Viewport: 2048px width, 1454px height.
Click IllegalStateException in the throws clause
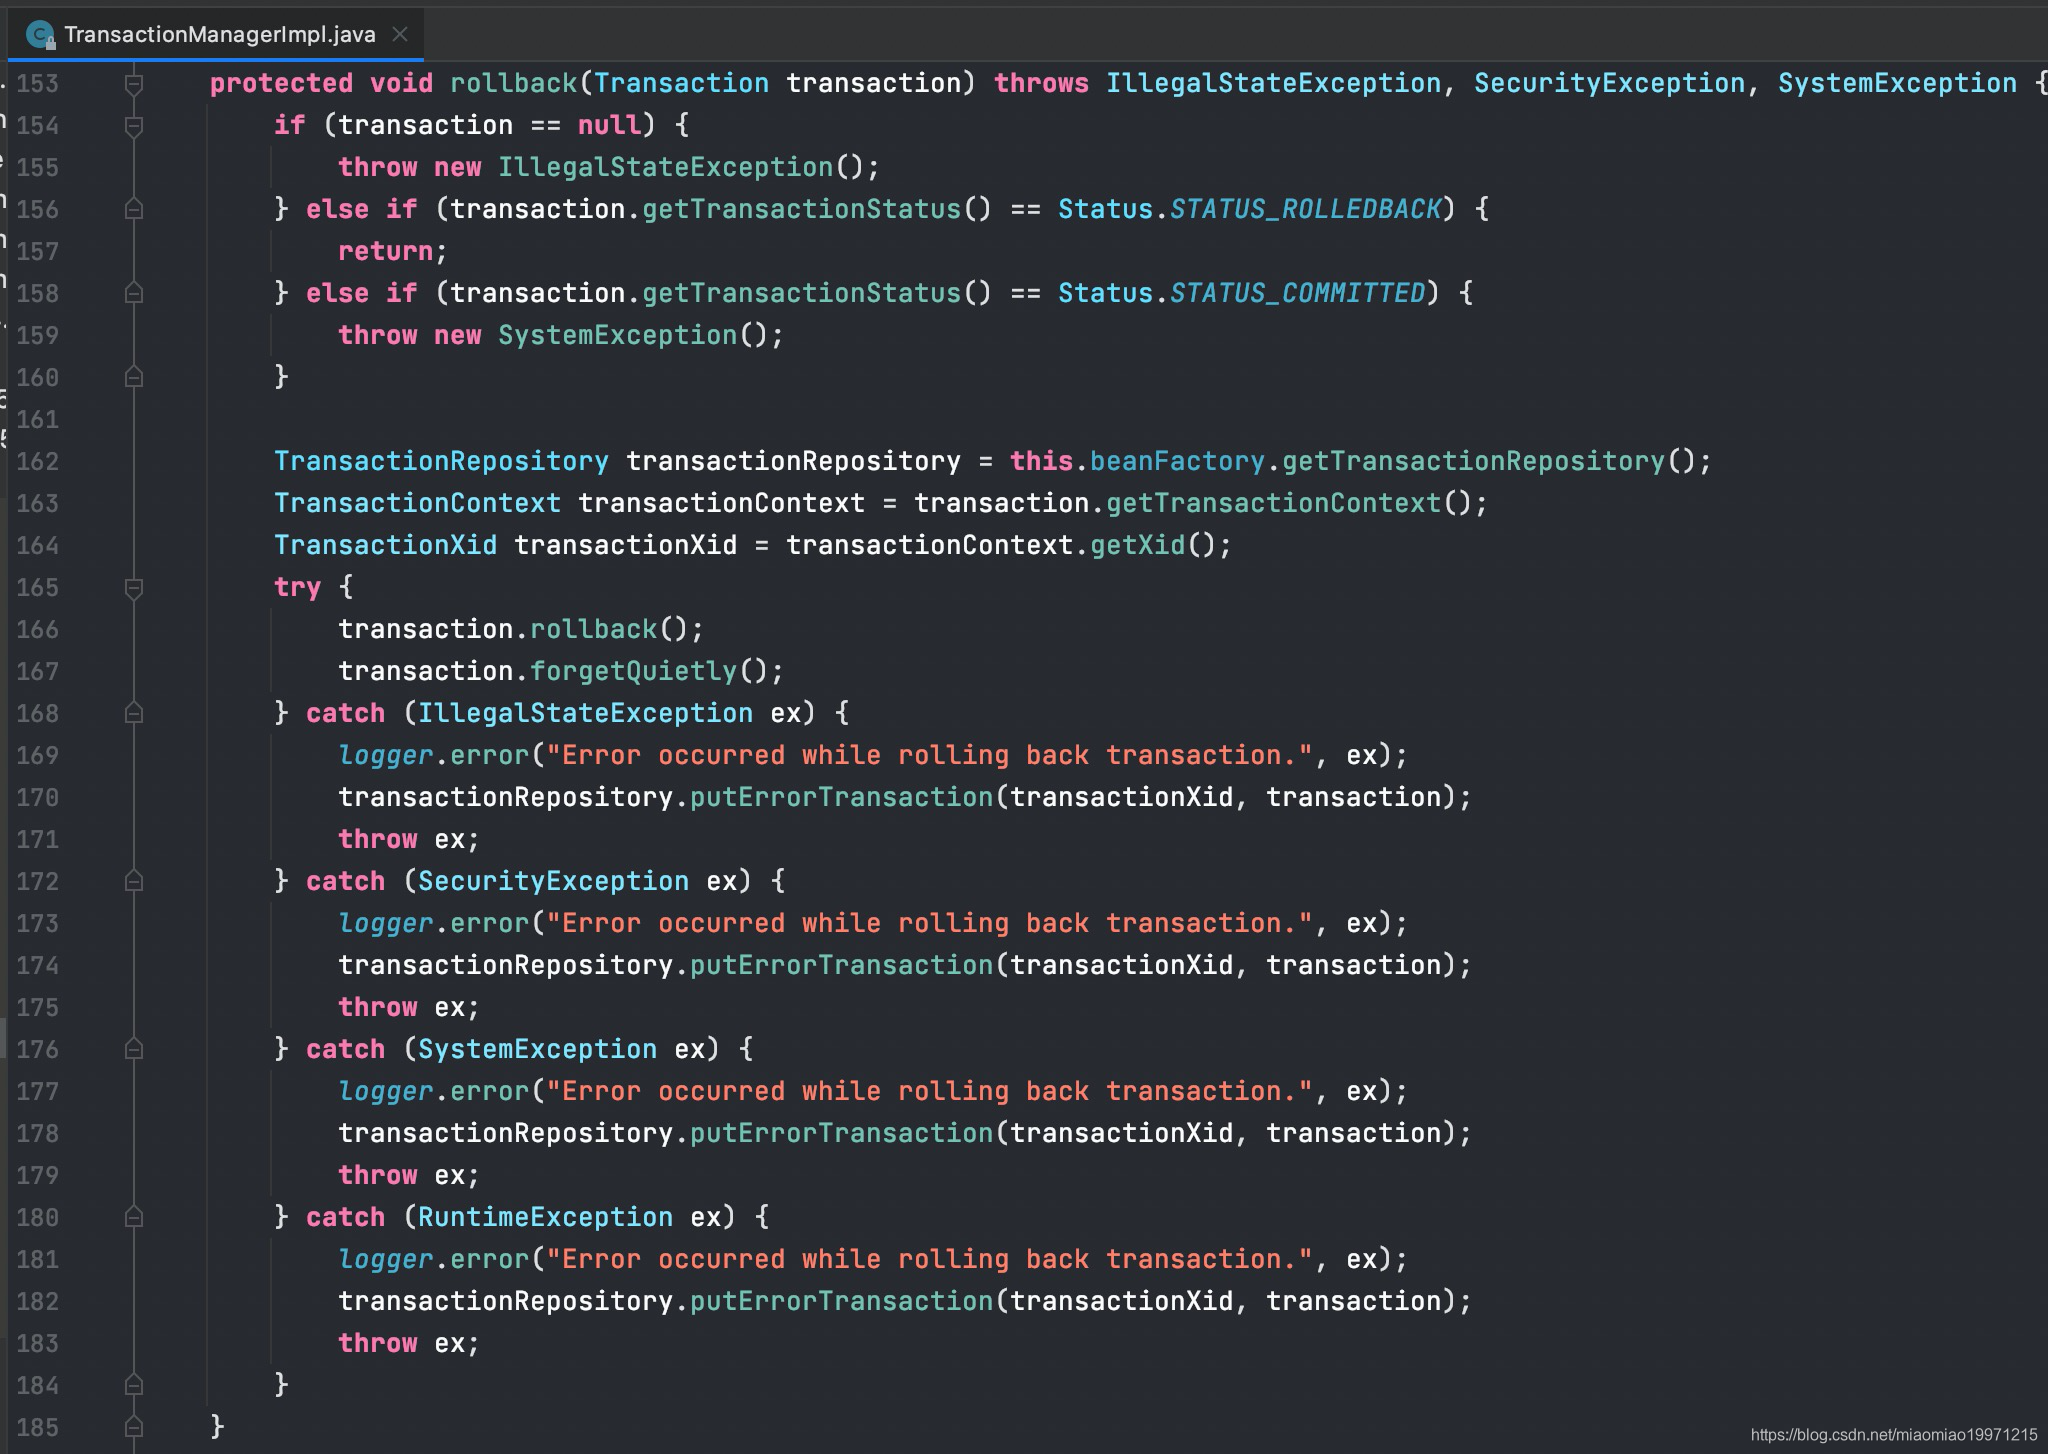pos(1273,83)
